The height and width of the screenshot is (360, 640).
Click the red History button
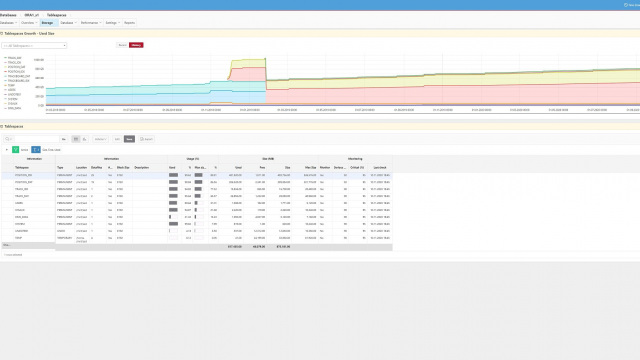pos(136,45)
